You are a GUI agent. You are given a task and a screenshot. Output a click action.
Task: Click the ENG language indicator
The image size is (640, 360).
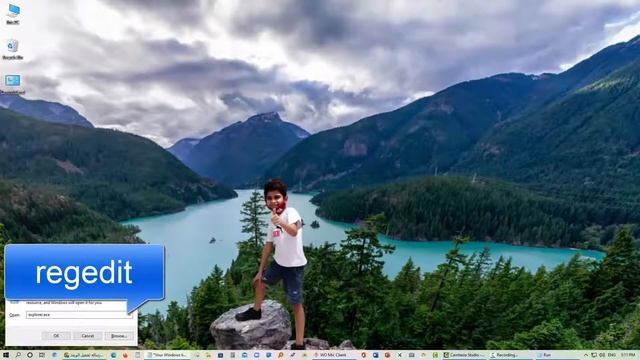coord(612,355)
